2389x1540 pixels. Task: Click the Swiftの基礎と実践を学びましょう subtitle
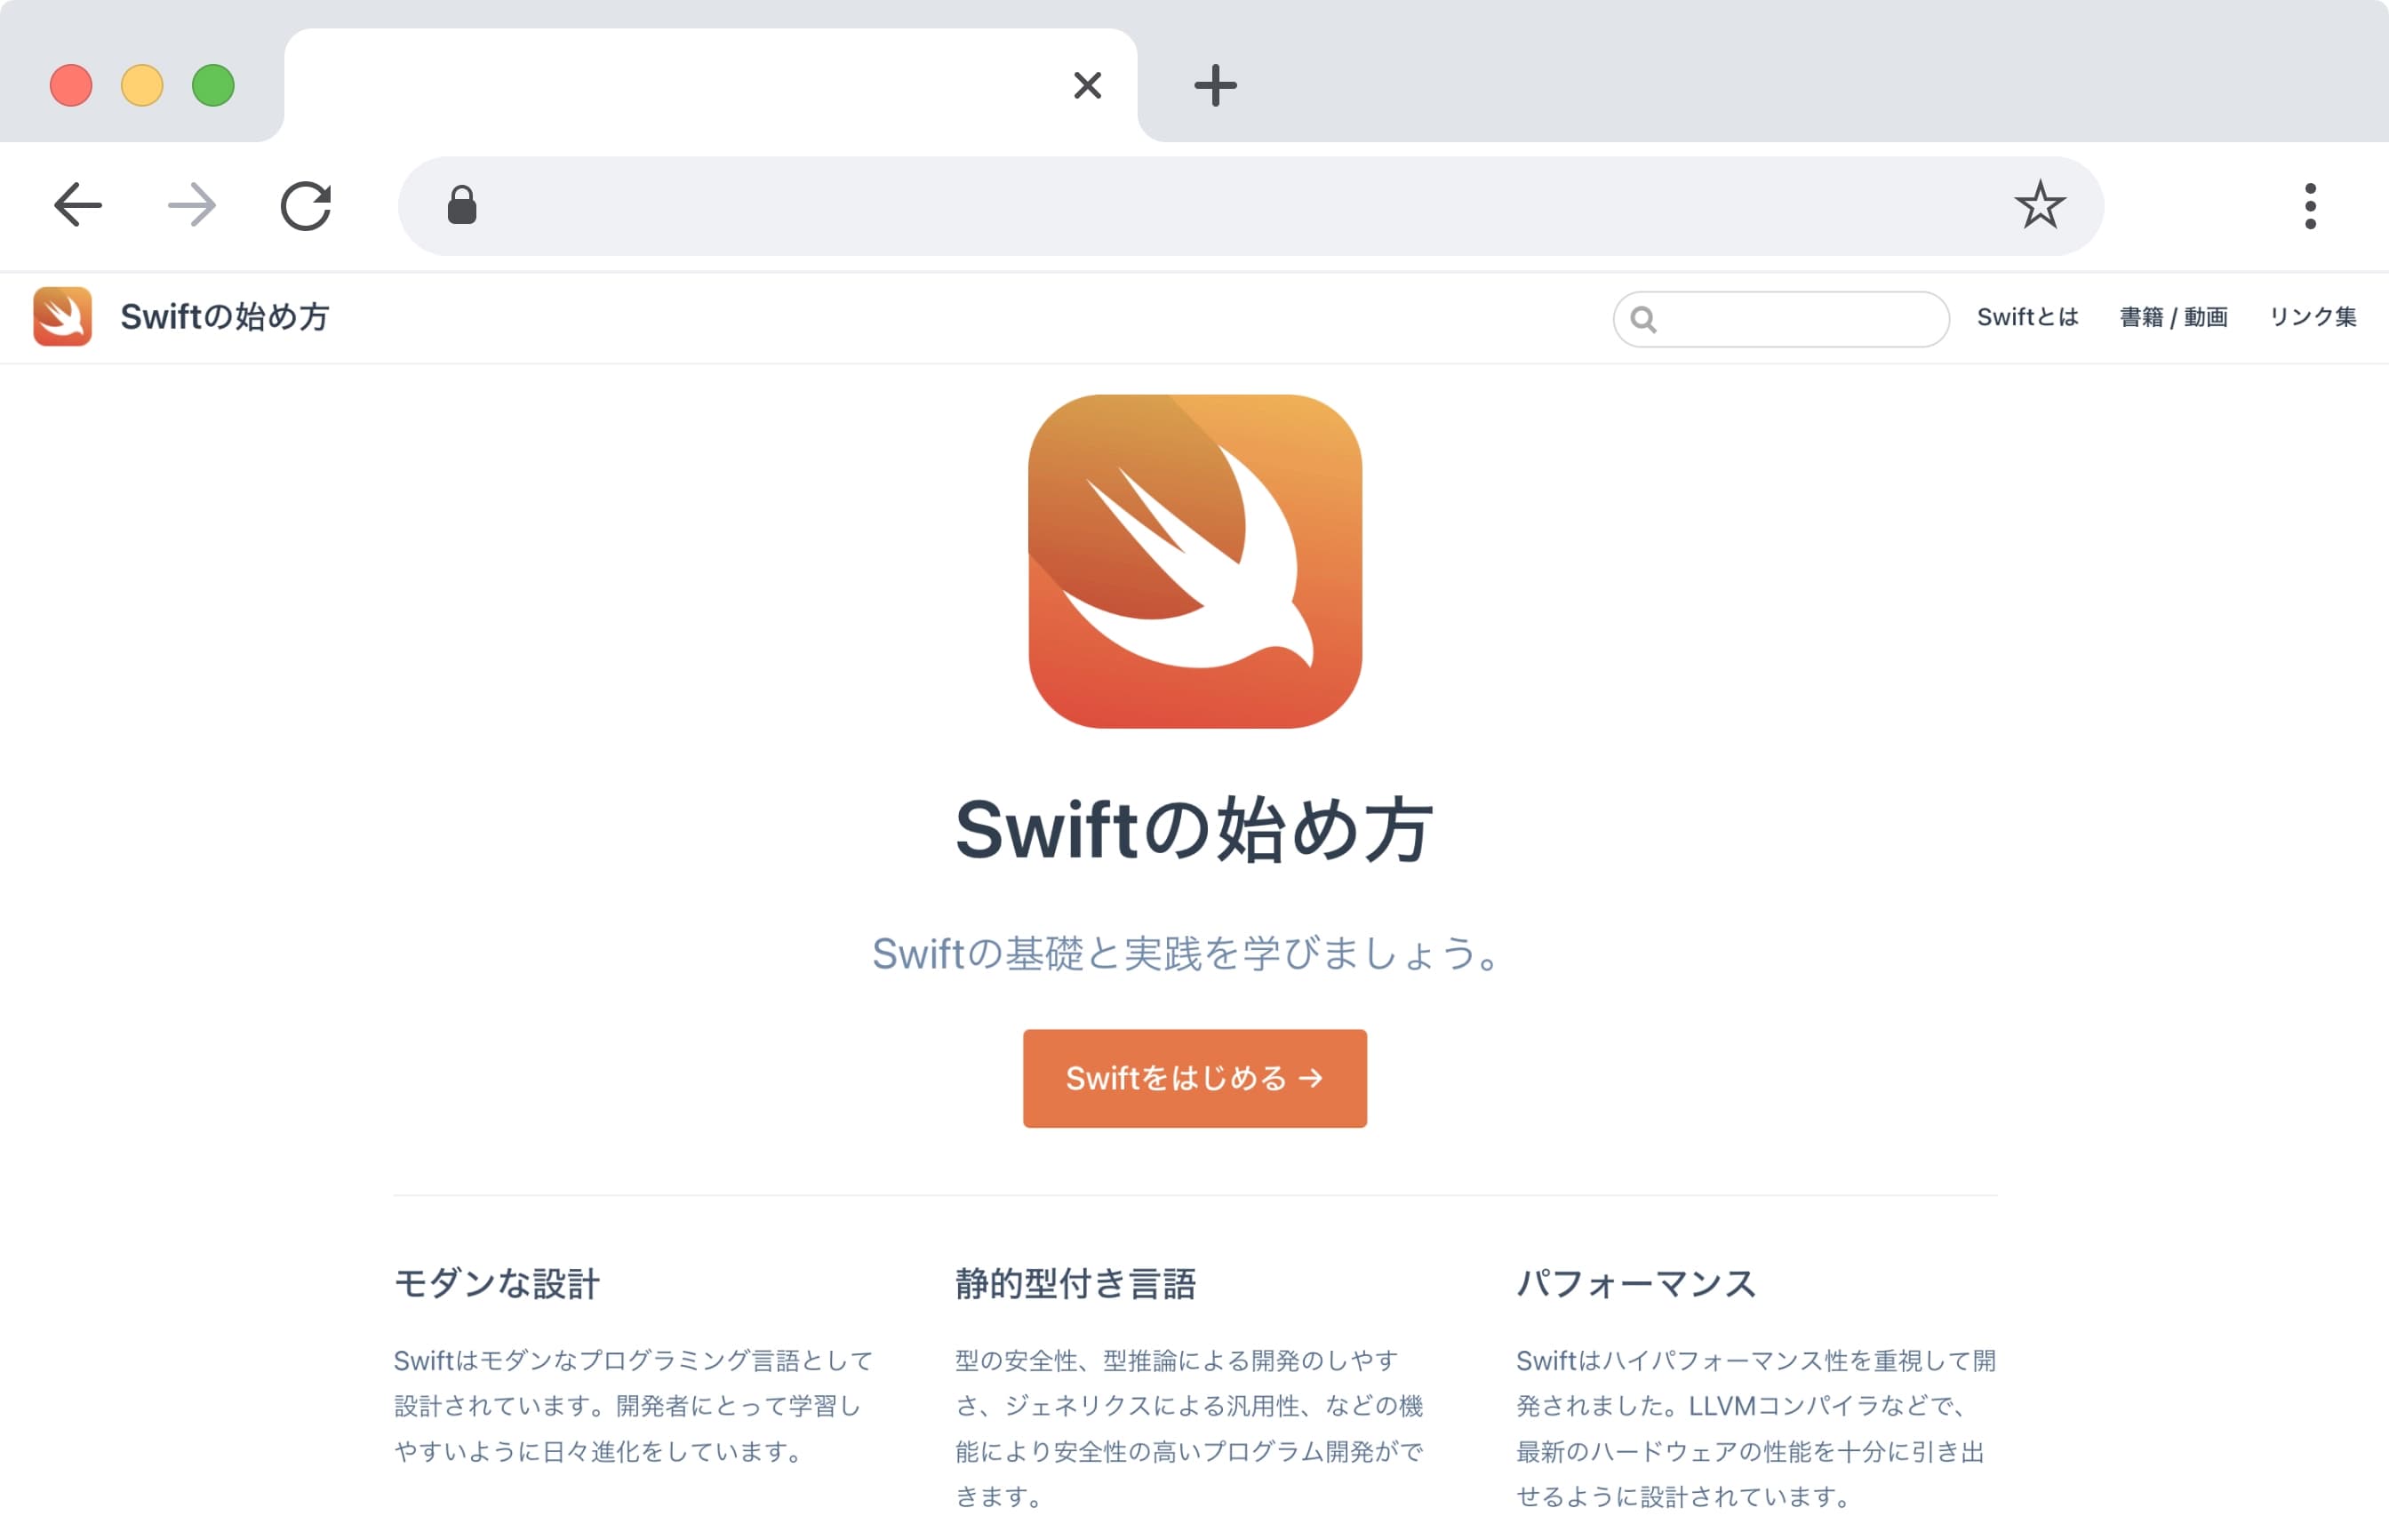(x=1185, y=953)
